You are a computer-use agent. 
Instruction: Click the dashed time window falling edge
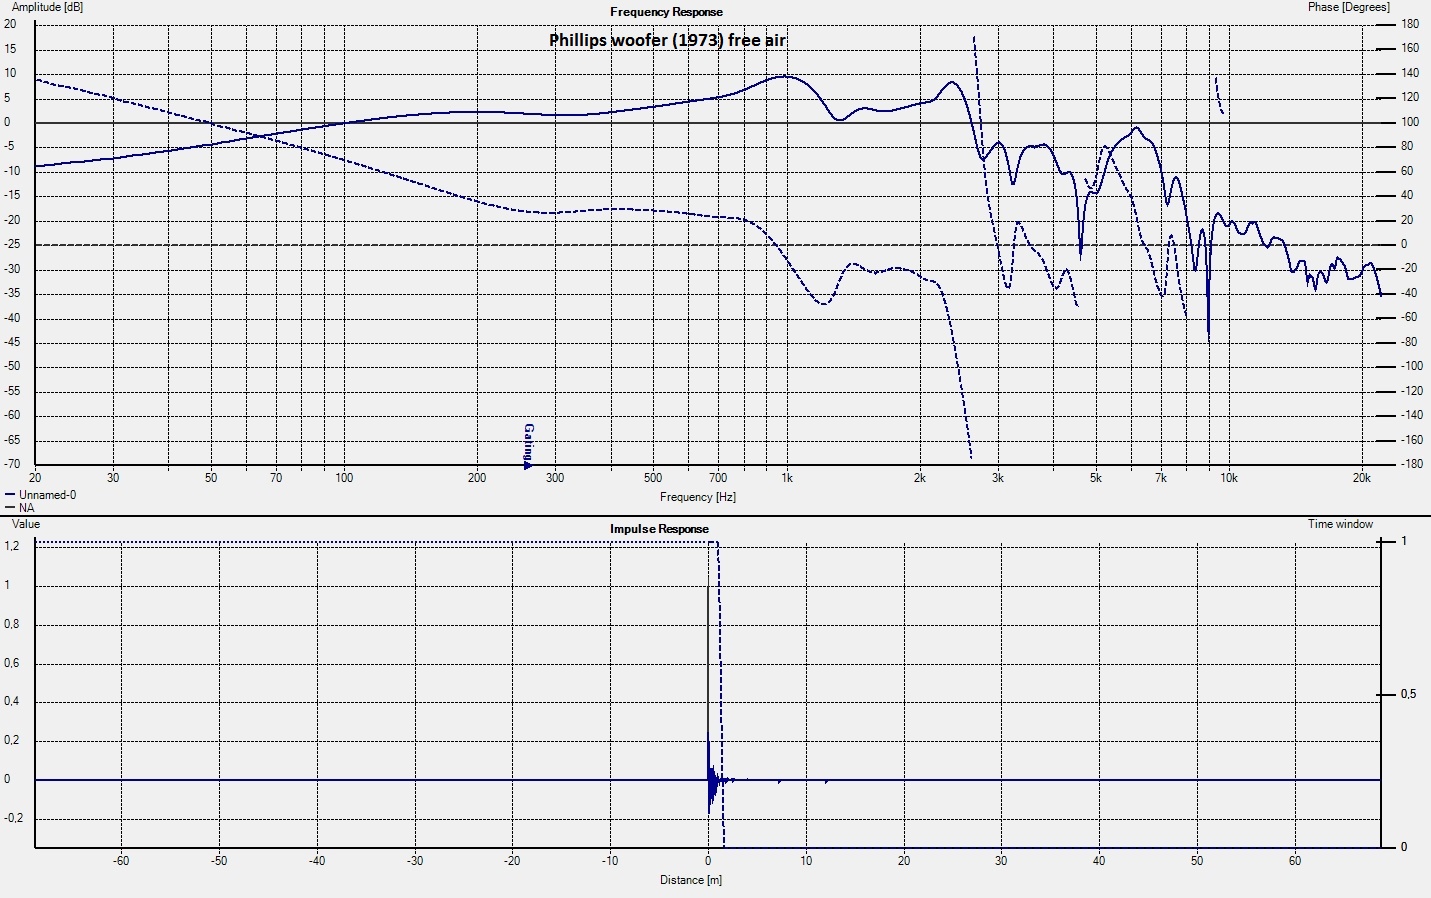click(721, 694)
